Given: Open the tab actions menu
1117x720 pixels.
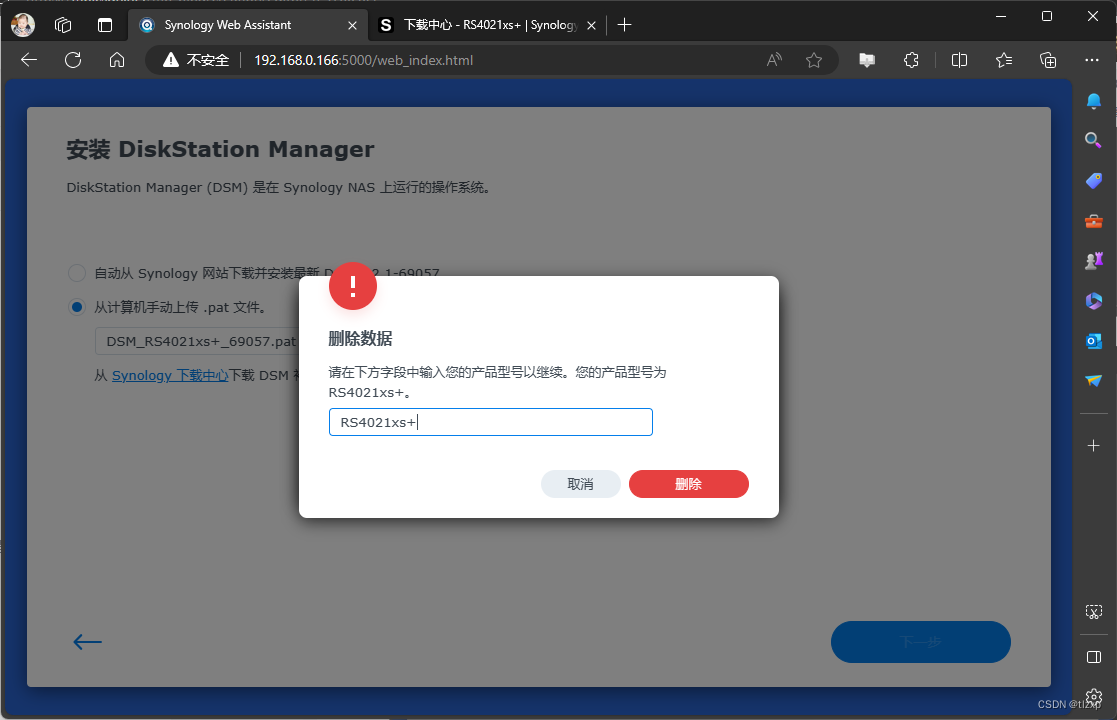Looking at the screenshot, I should click(x=105, y=25).
